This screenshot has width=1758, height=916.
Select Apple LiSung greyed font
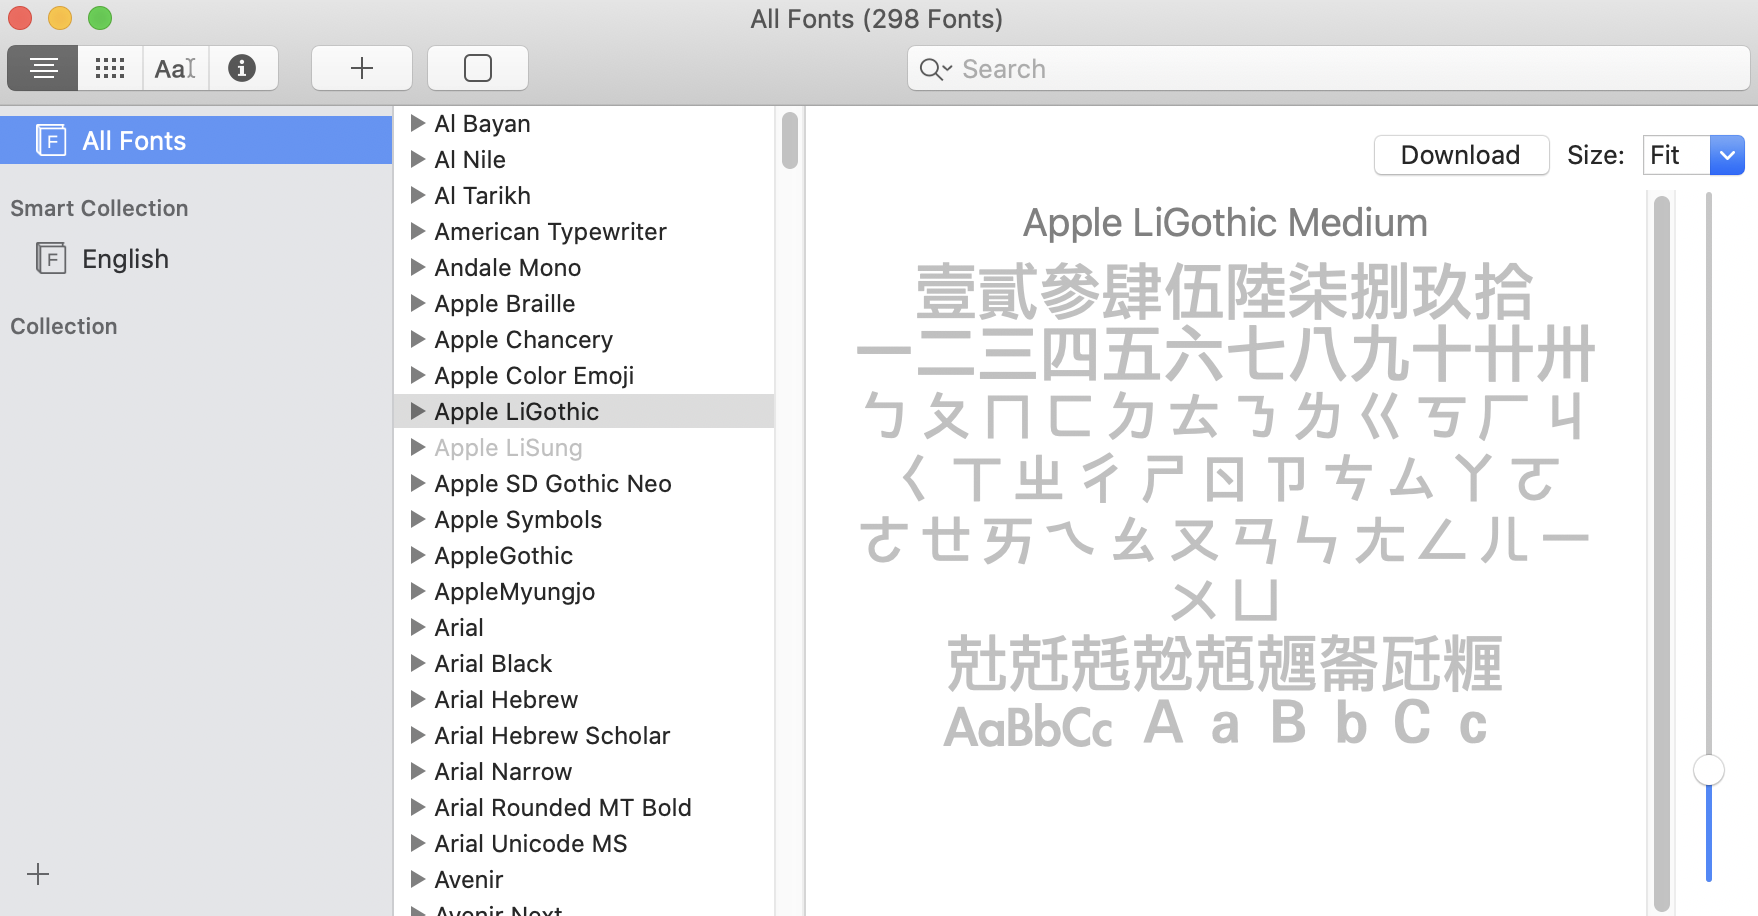click(508, 447)
